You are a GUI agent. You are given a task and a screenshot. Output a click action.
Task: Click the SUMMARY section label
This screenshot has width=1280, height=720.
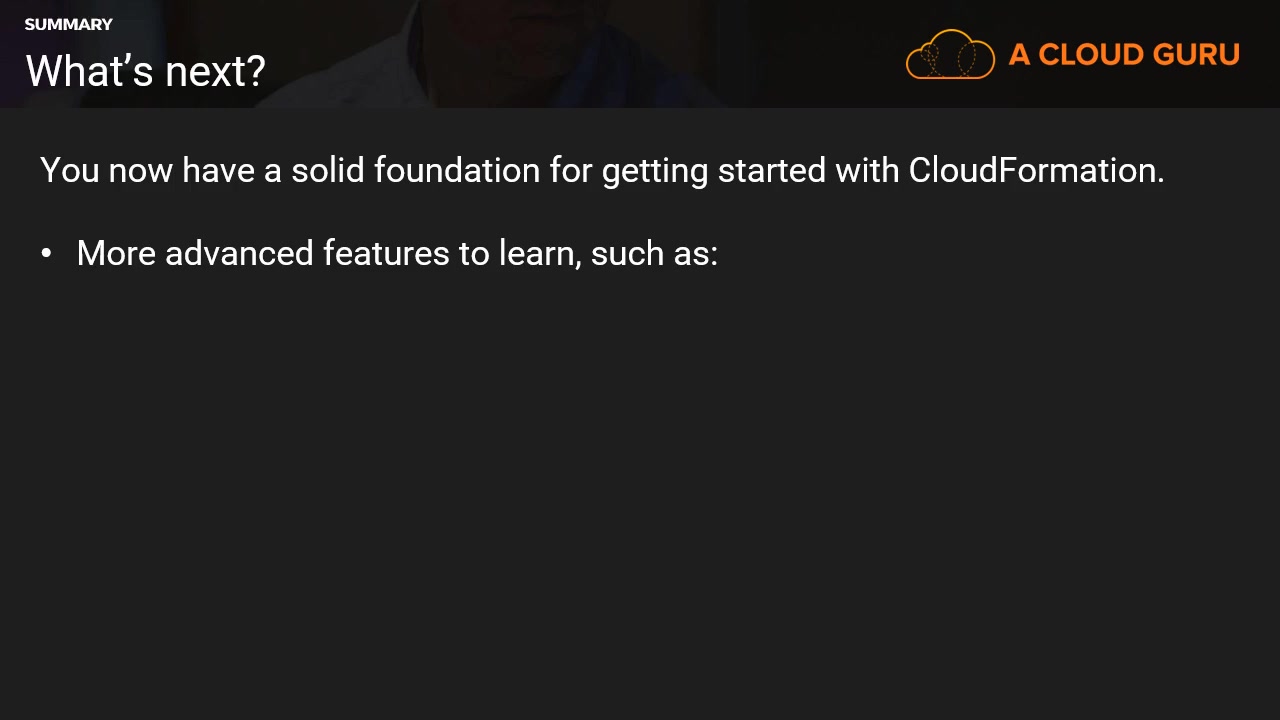68,24
